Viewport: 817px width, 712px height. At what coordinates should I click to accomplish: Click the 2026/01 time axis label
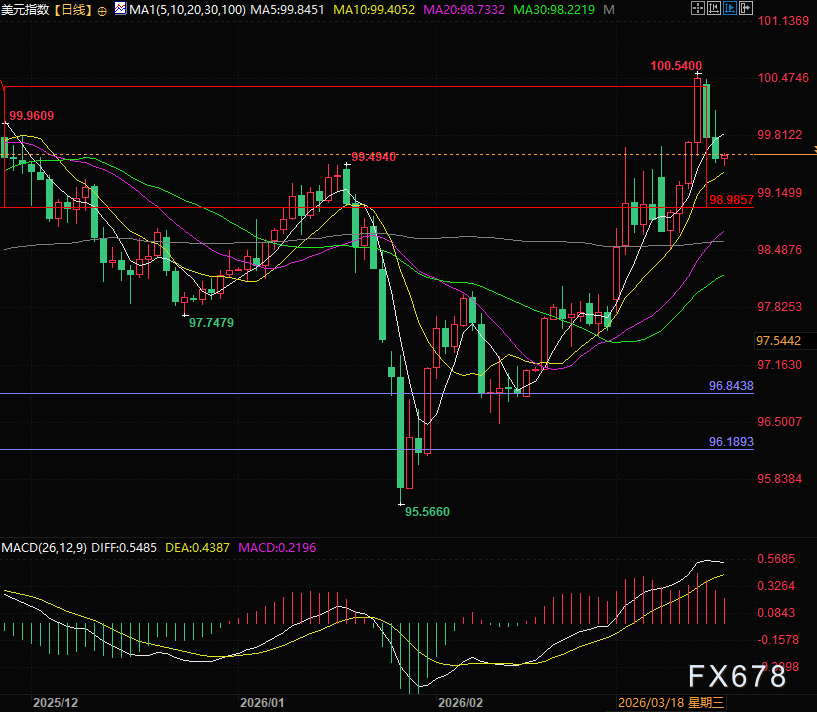tap(262, 703)
